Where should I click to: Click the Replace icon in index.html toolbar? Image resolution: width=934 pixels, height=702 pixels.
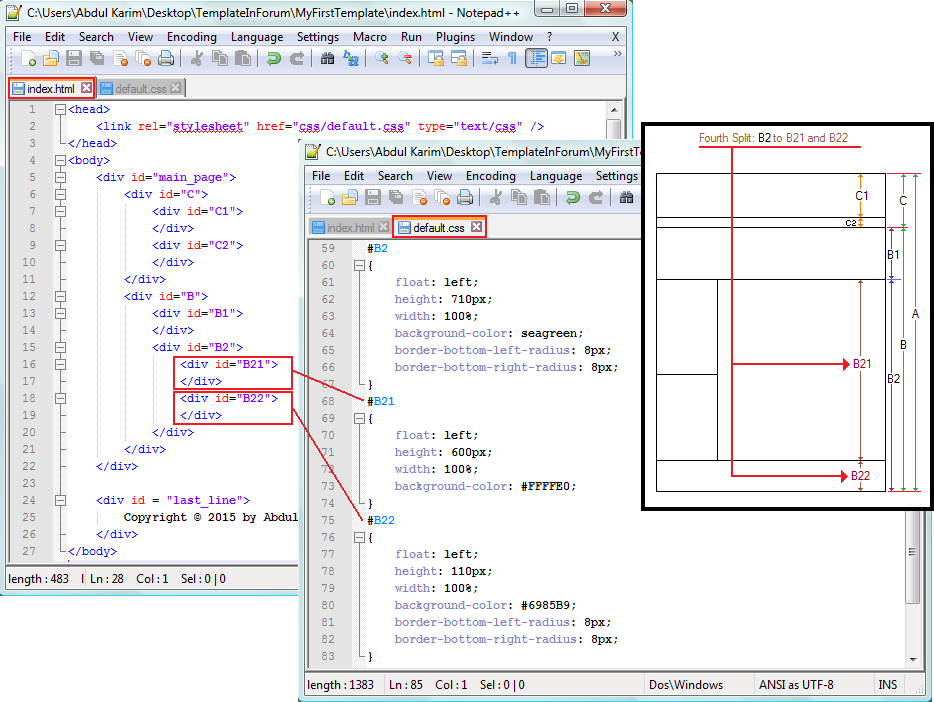[x=351, y=59]
